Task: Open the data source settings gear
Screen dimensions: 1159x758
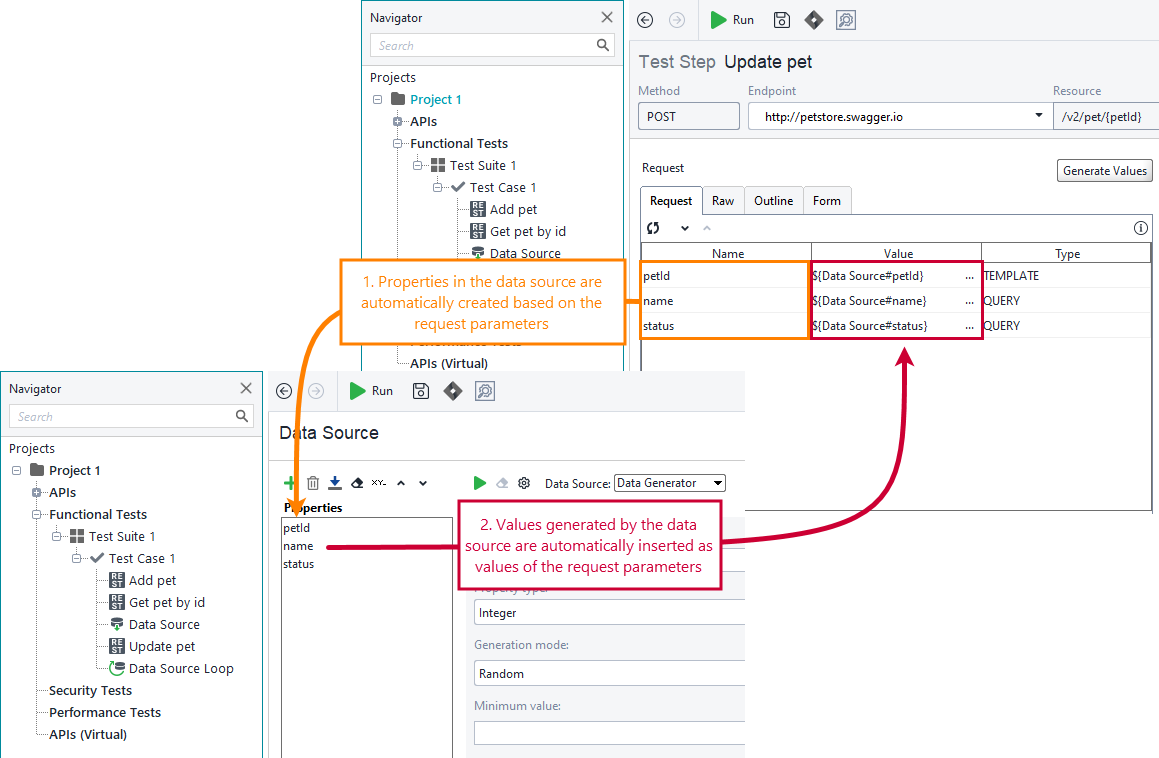Action: click(523, 482)
